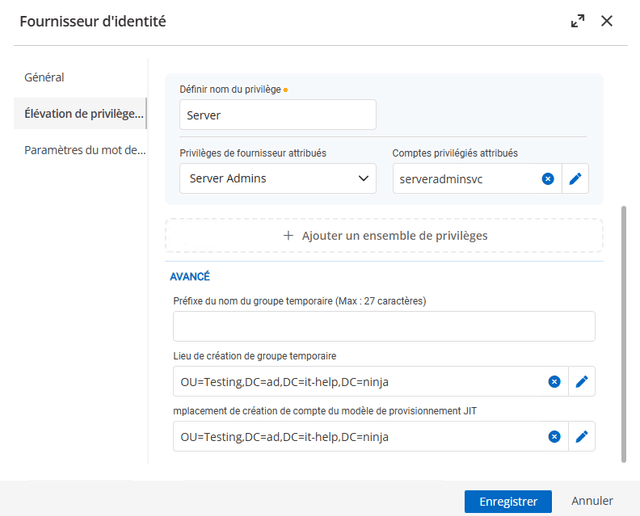640x516 pixels.
Task: Open the Server Admins privileges dropdown
Action: [x=277, y=179]
